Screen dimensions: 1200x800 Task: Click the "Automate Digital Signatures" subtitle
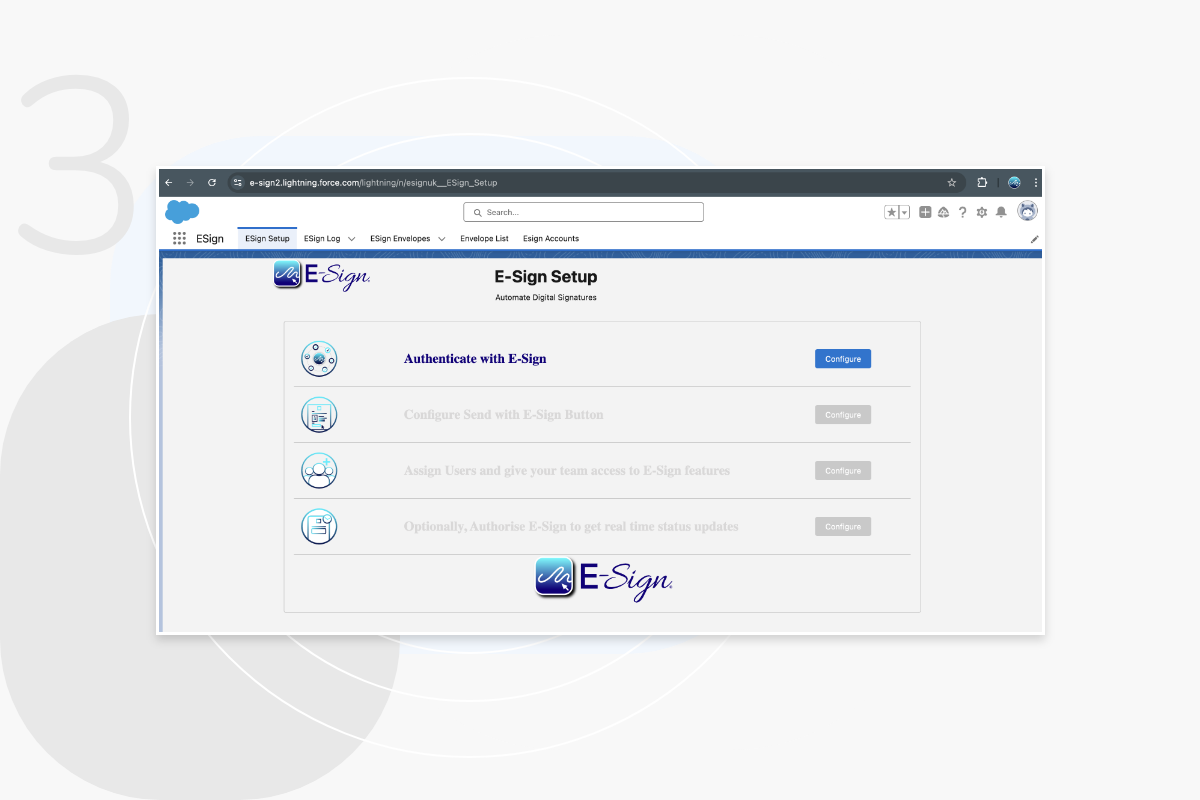tap(546, 298)
